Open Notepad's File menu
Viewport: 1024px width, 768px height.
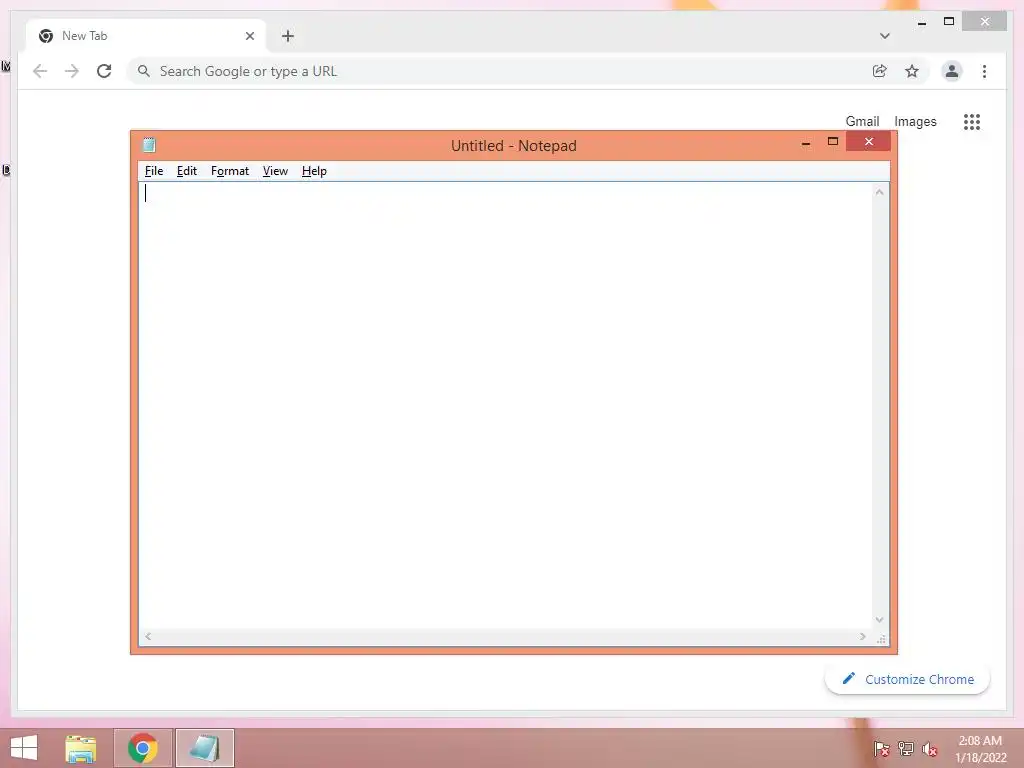(x=154, y=171)
